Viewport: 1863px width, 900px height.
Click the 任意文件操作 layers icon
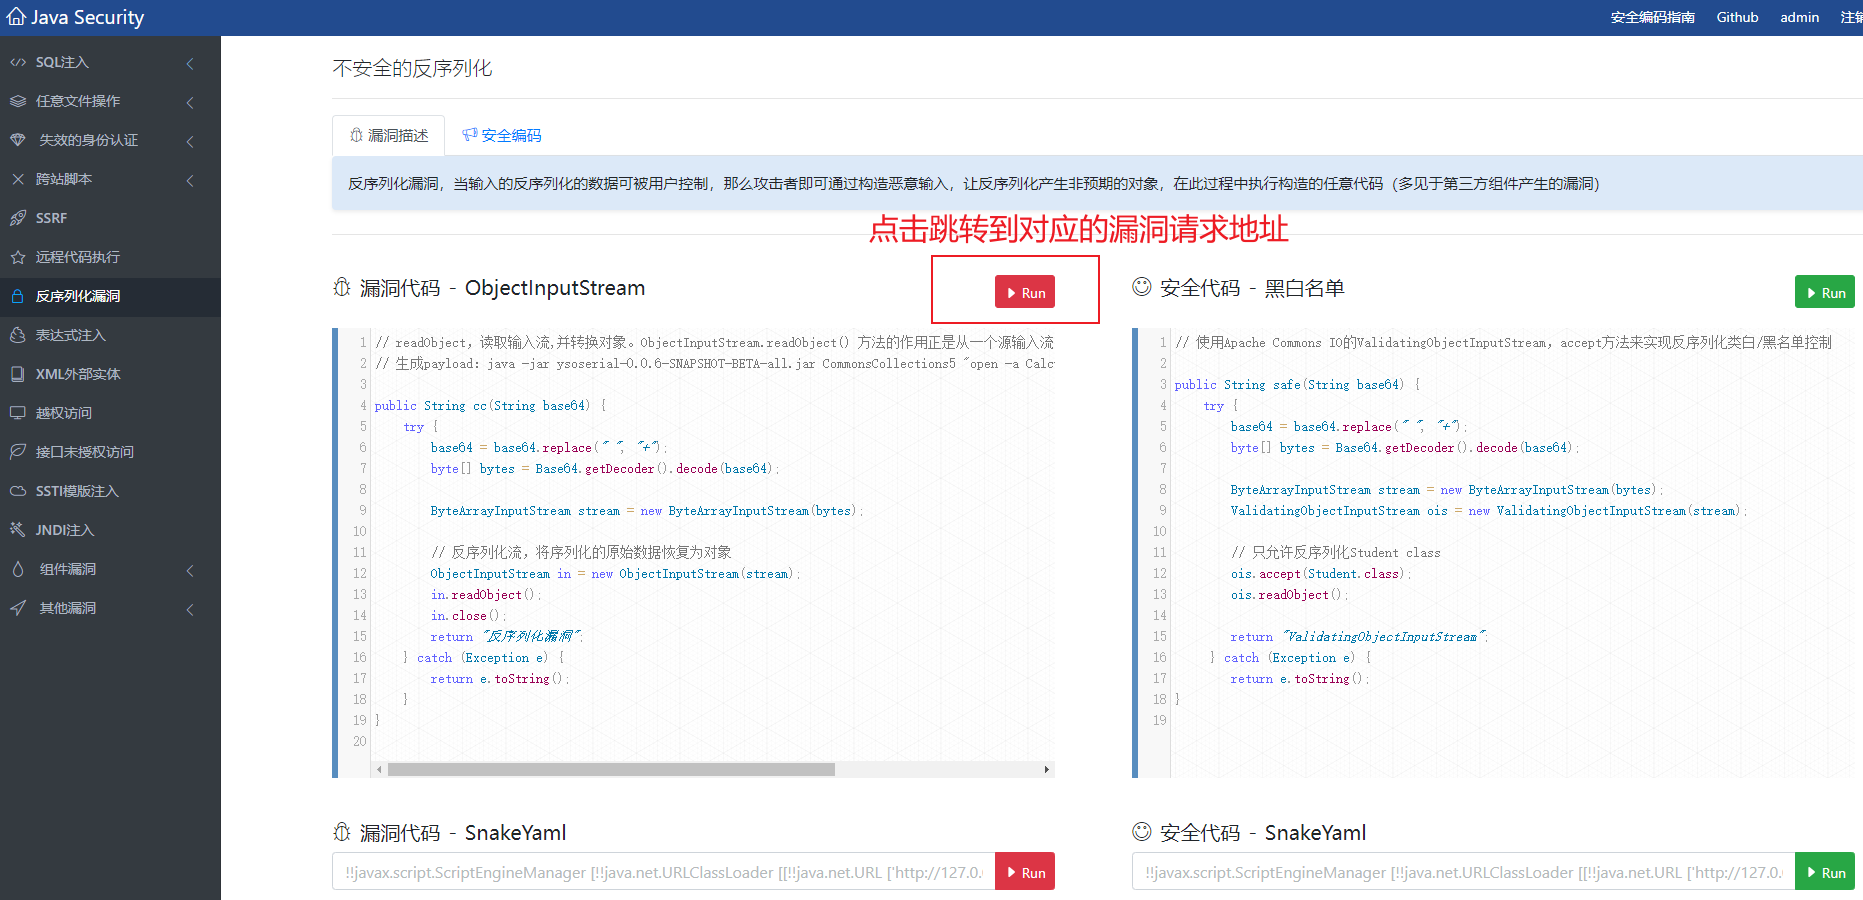click(18, 101)
